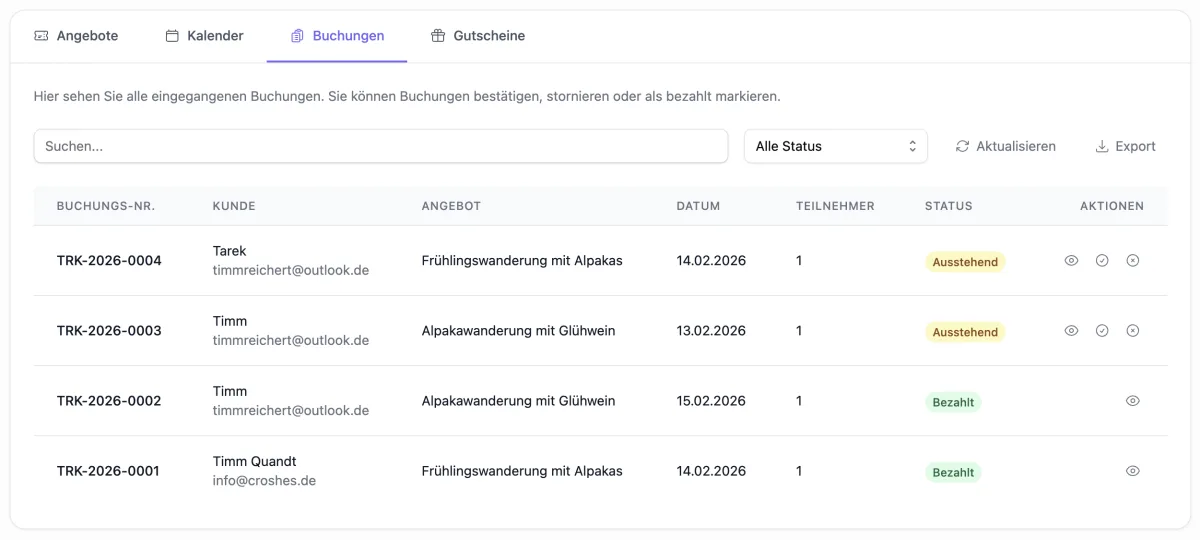Confirm booking TRK-2026-0004 with checkmark icon
Image resolution: width=1200 pixels, height=540 pixels.
coord(1102,260)
